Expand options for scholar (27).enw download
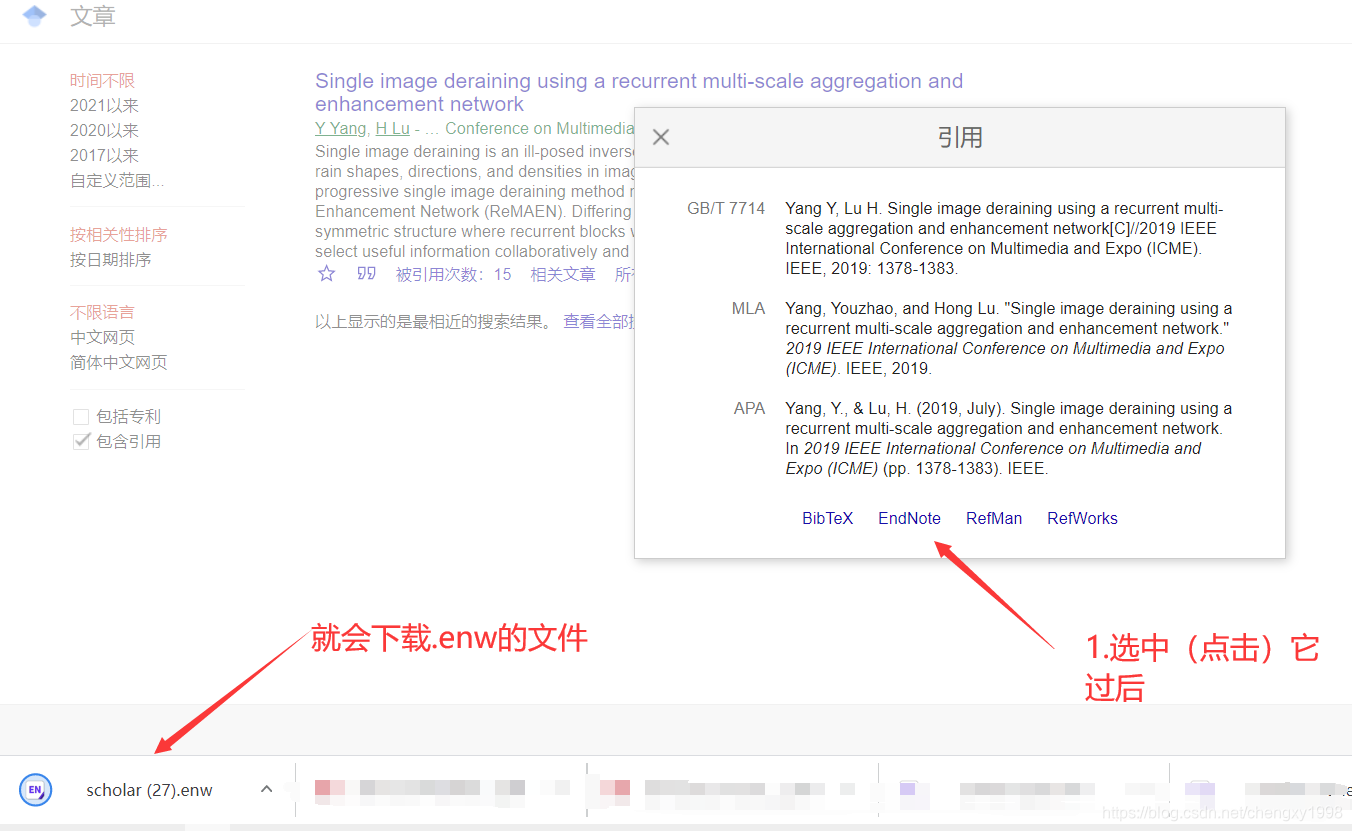The width and height of the screenshot is (1352, 831). 266,789
